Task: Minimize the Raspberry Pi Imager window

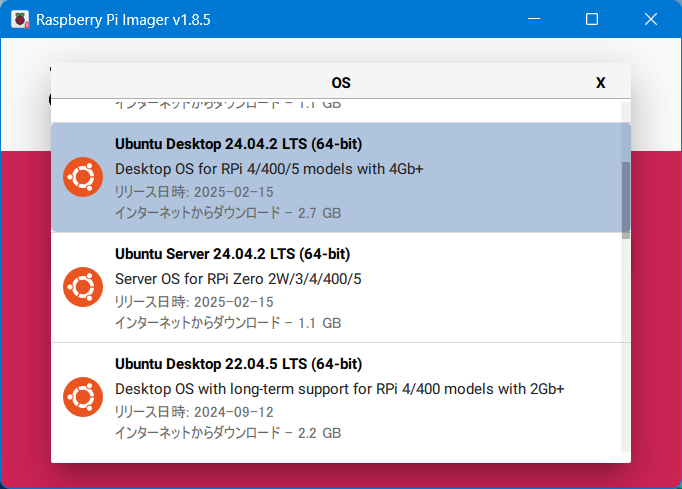Action: point(534,19)
